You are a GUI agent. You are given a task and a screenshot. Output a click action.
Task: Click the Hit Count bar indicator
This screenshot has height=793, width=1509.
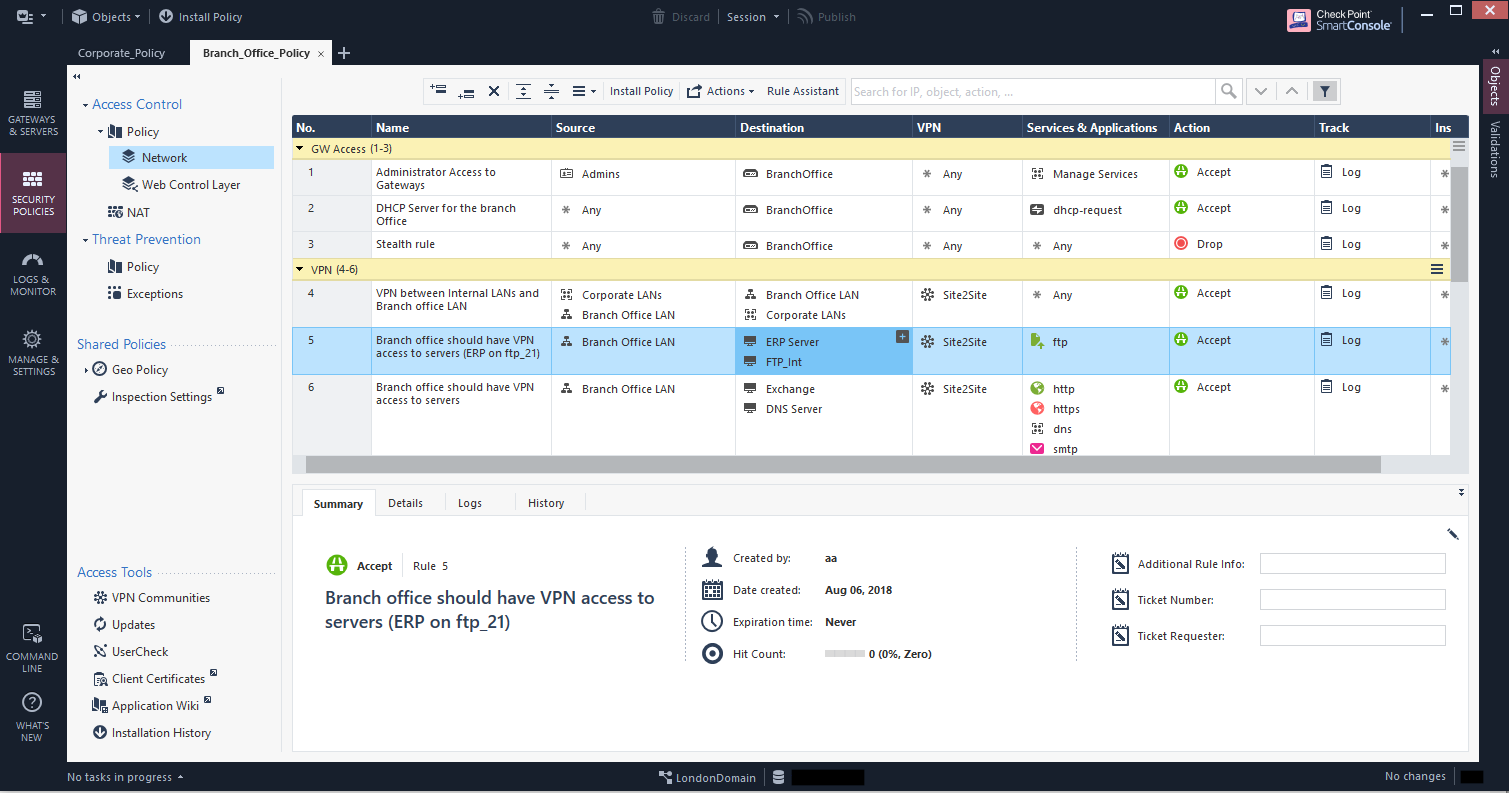845,654
